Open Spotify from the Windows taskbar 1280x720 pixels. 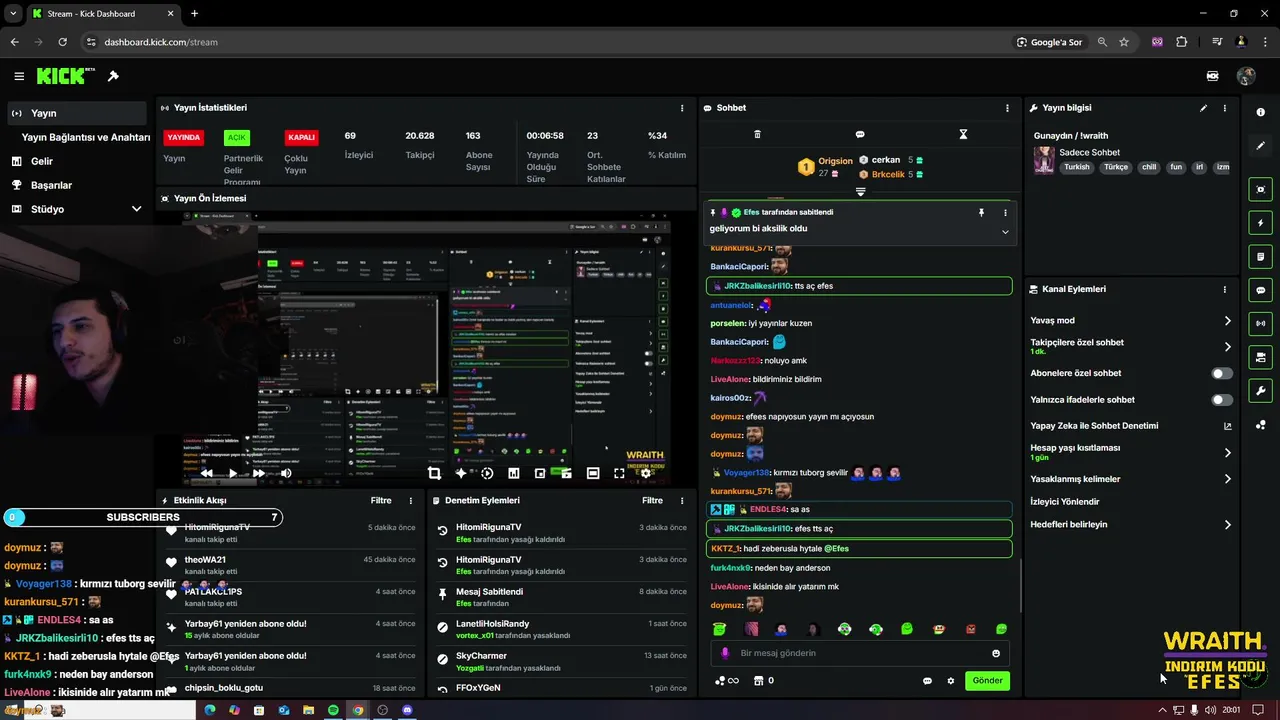pos(333,710)
